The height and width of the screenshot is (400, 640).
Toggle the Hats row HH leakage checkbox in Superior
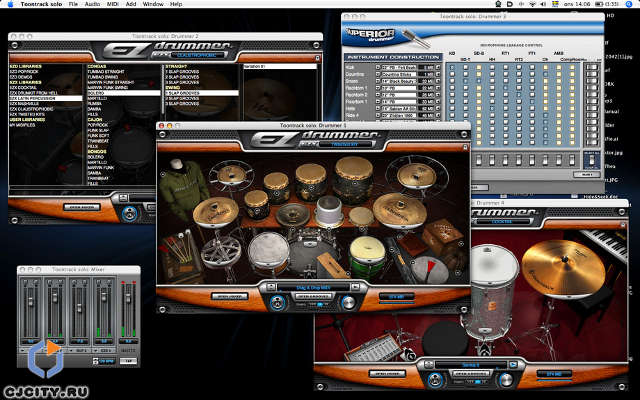tap(492, 109)
